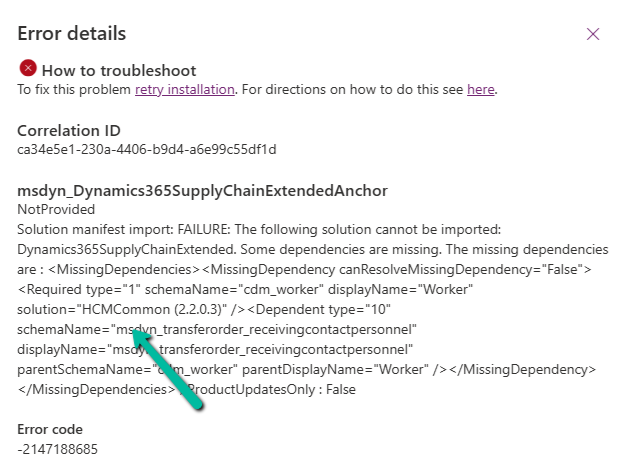Select the NotProvided text
The image size is (624, 471).
(x=57, y=210)
